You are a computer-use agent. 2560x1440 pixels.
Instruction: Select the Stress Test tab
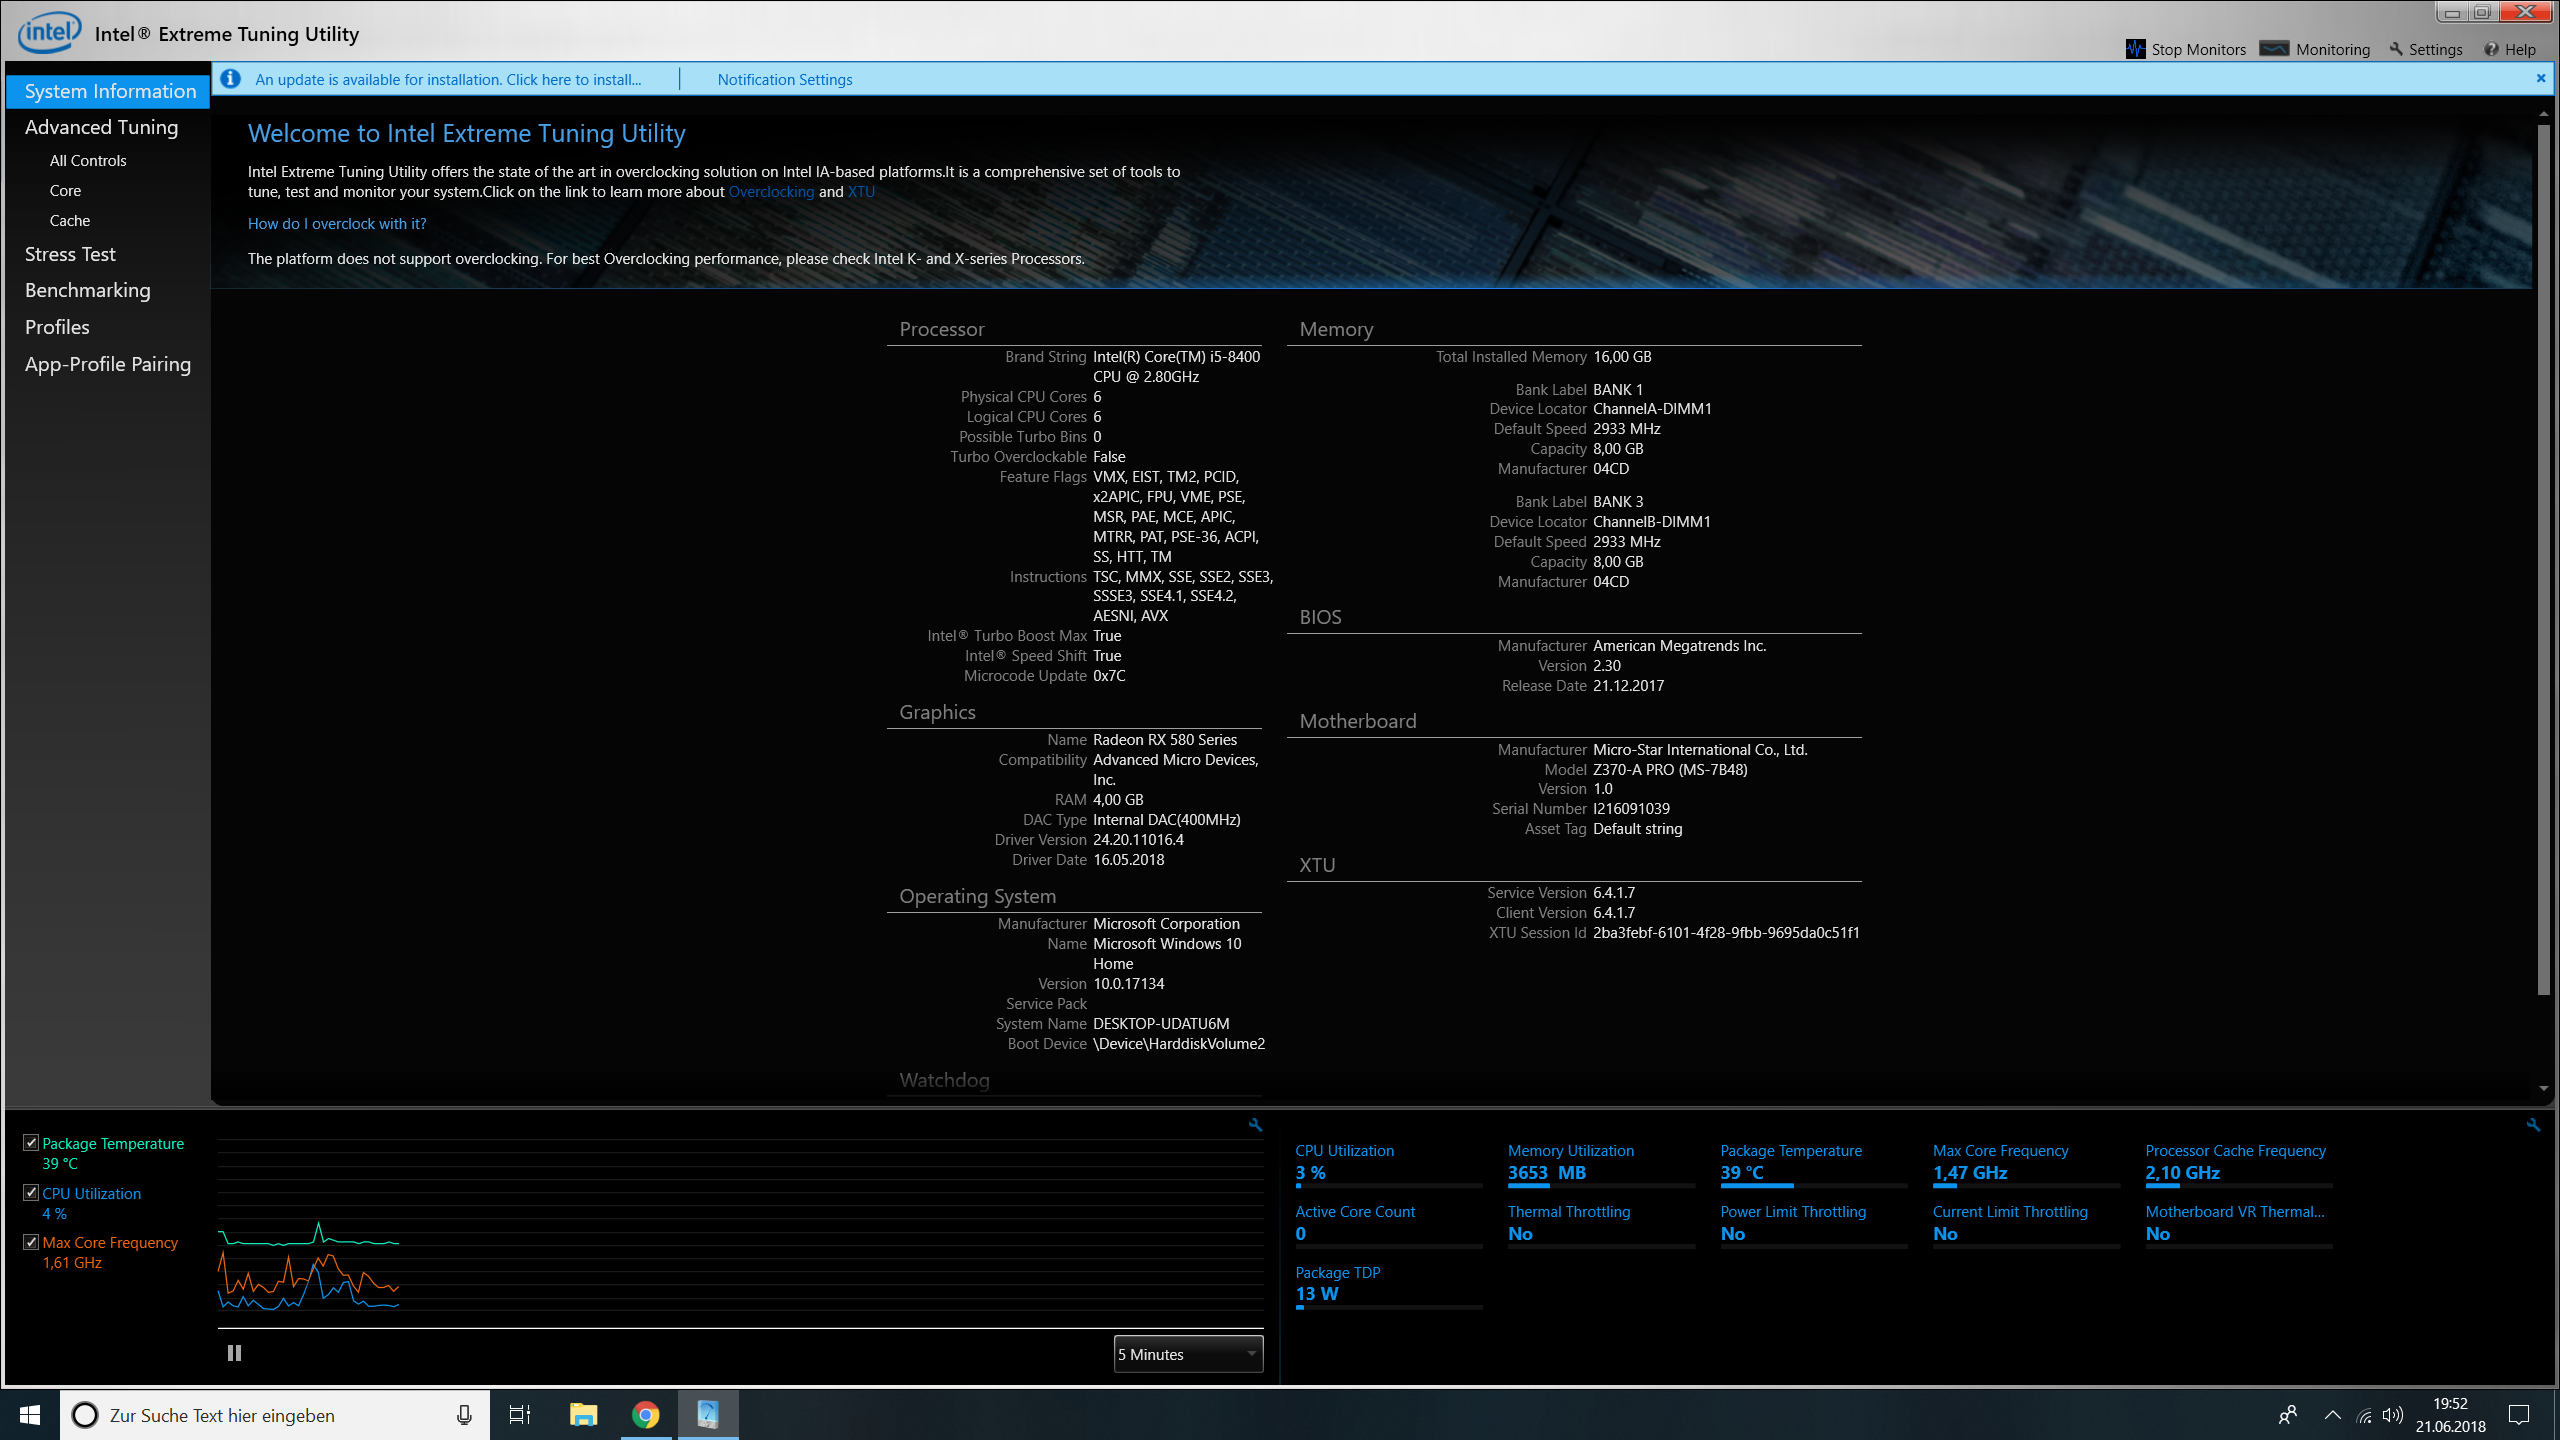[70, 254]
